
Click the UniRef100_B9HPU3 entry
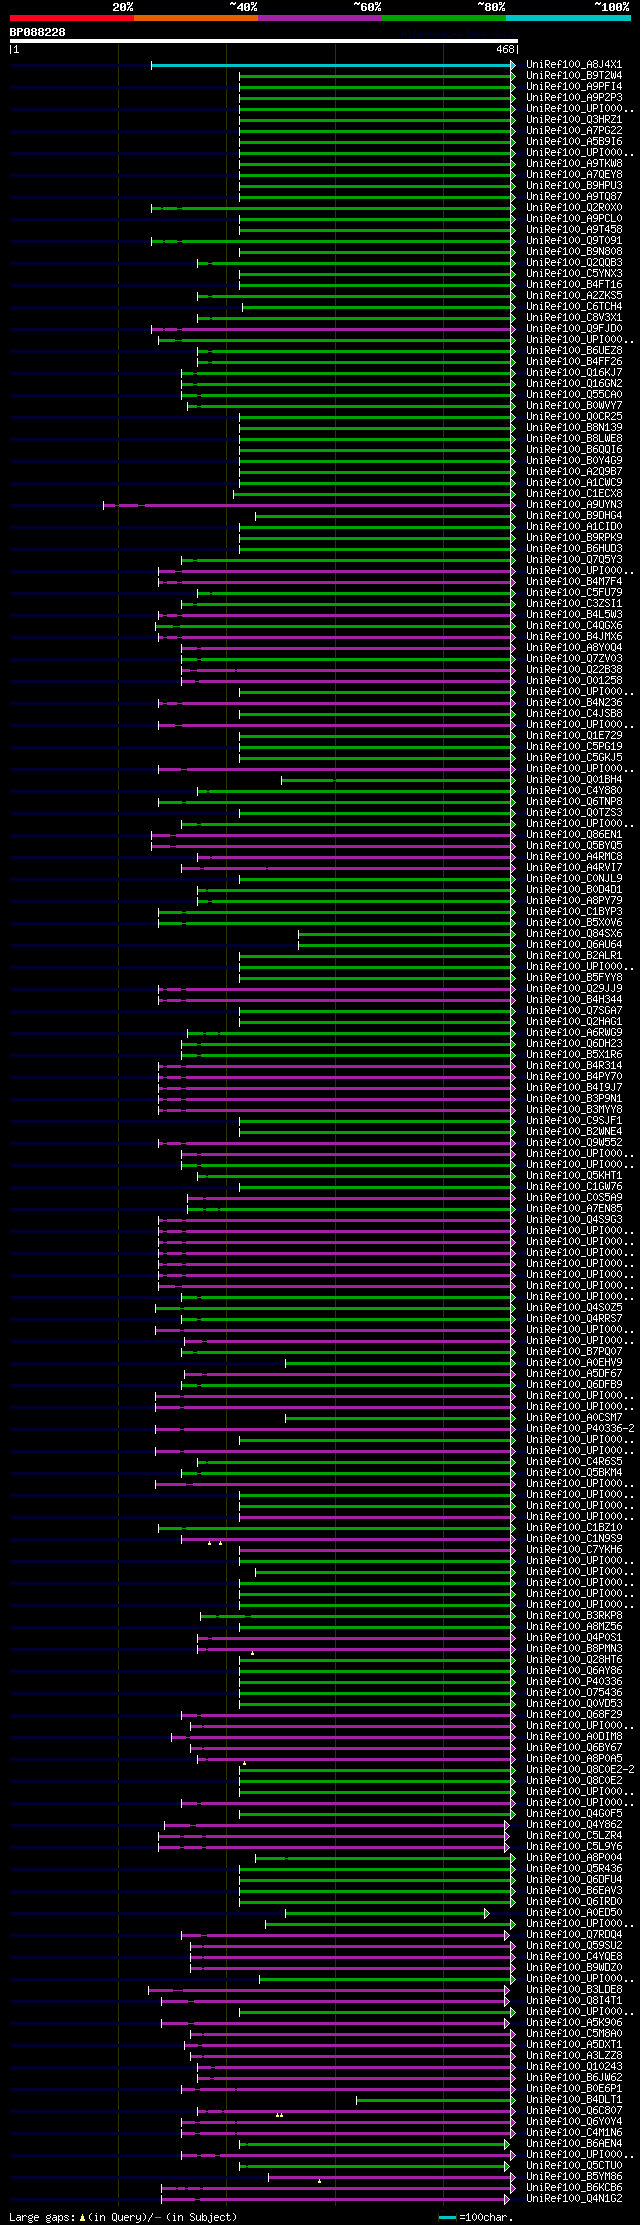[574, 186]
